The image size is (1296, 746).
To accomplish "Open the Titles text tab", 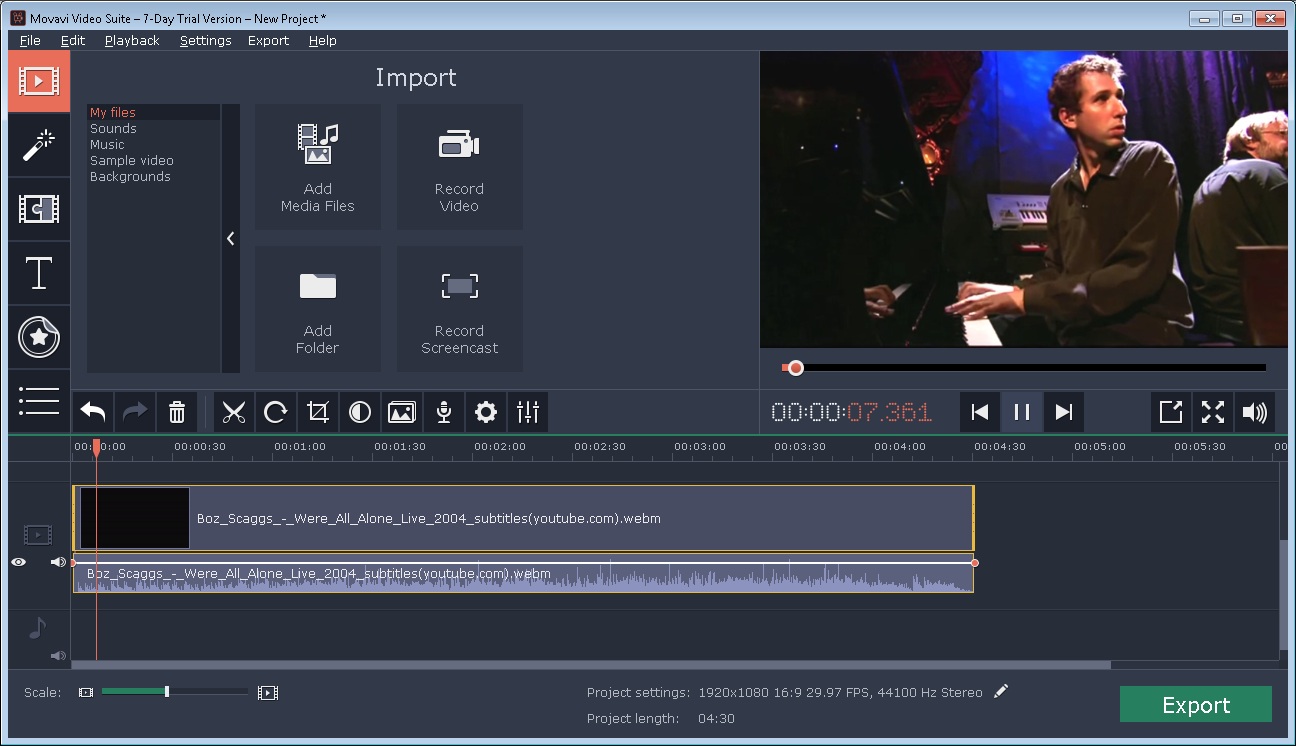I will click(x=39, y=273).
